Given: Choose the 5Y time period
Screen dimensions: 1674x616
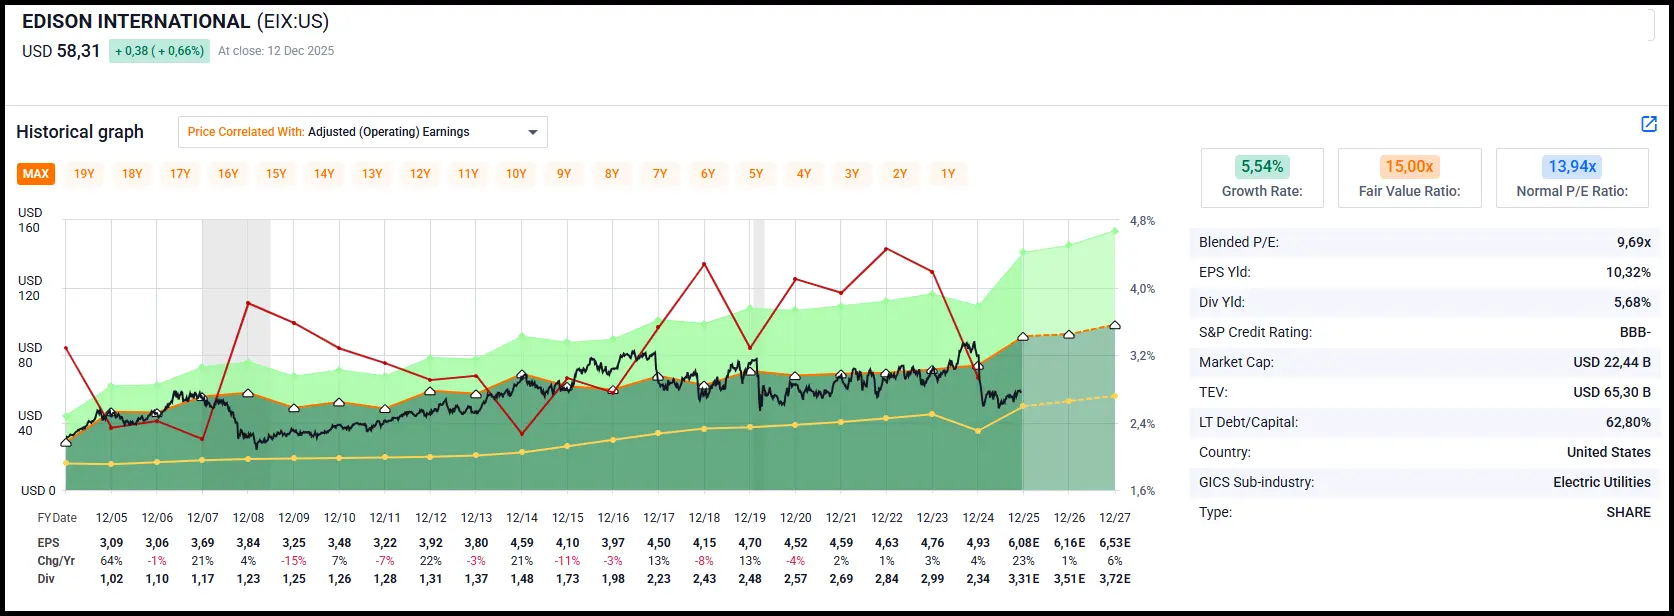Looking at the screenshot, I should pos(756,174).
